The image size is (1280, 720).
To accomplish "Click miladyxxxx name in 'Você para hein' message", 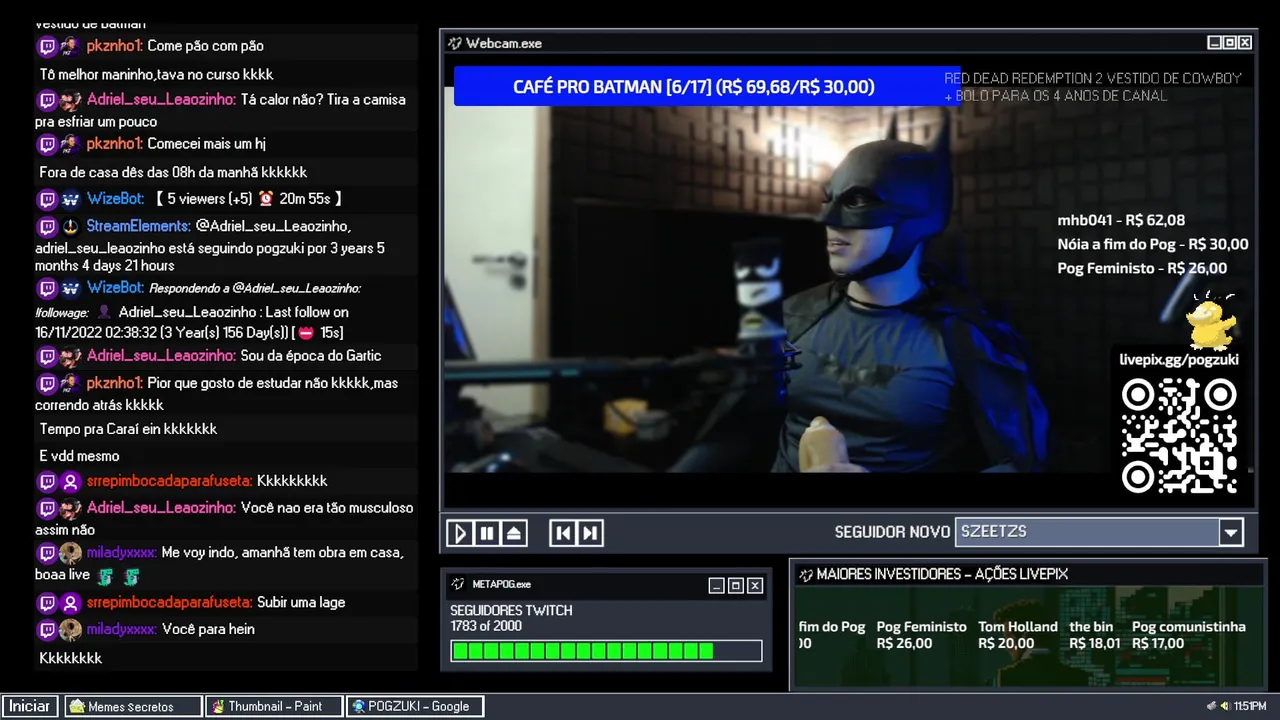I will [121, 629].
